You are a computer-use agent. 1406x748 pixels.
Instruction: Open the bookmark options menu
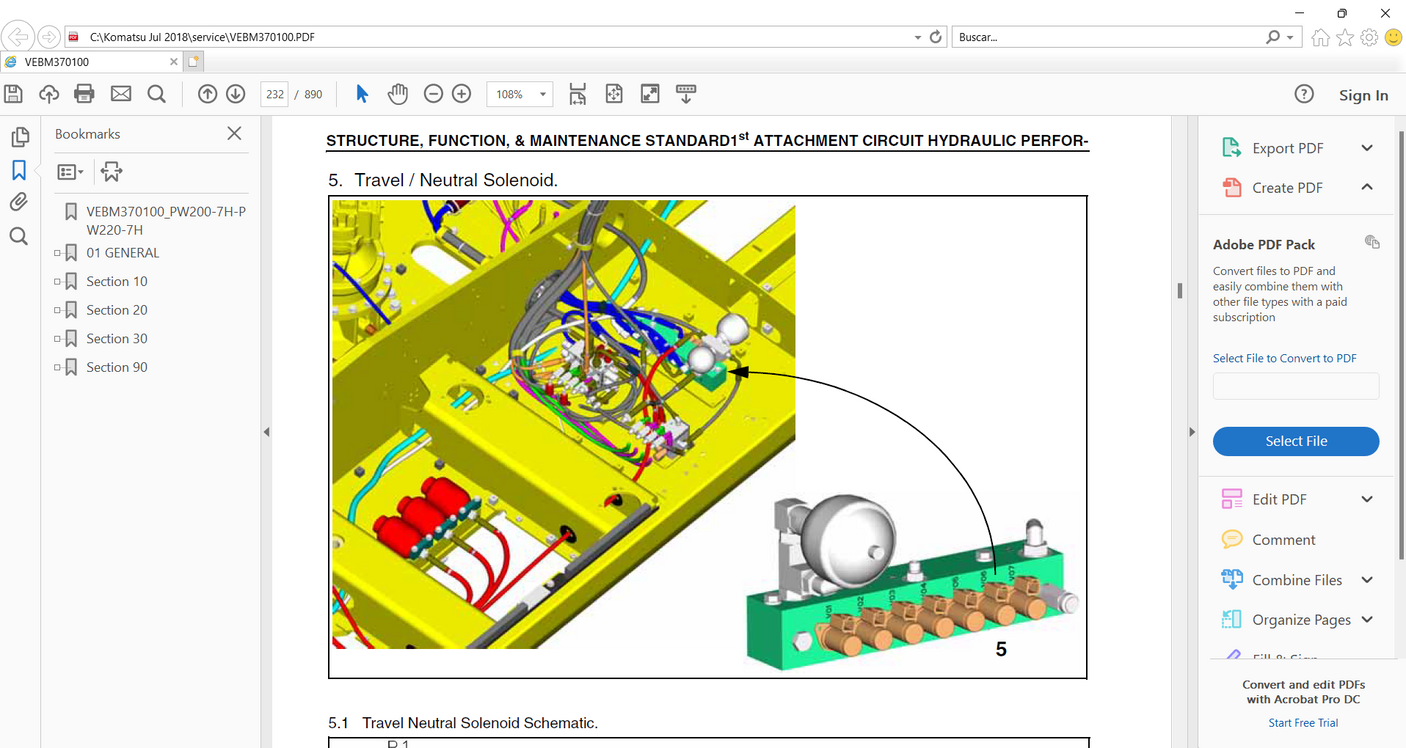pos(70,171)
